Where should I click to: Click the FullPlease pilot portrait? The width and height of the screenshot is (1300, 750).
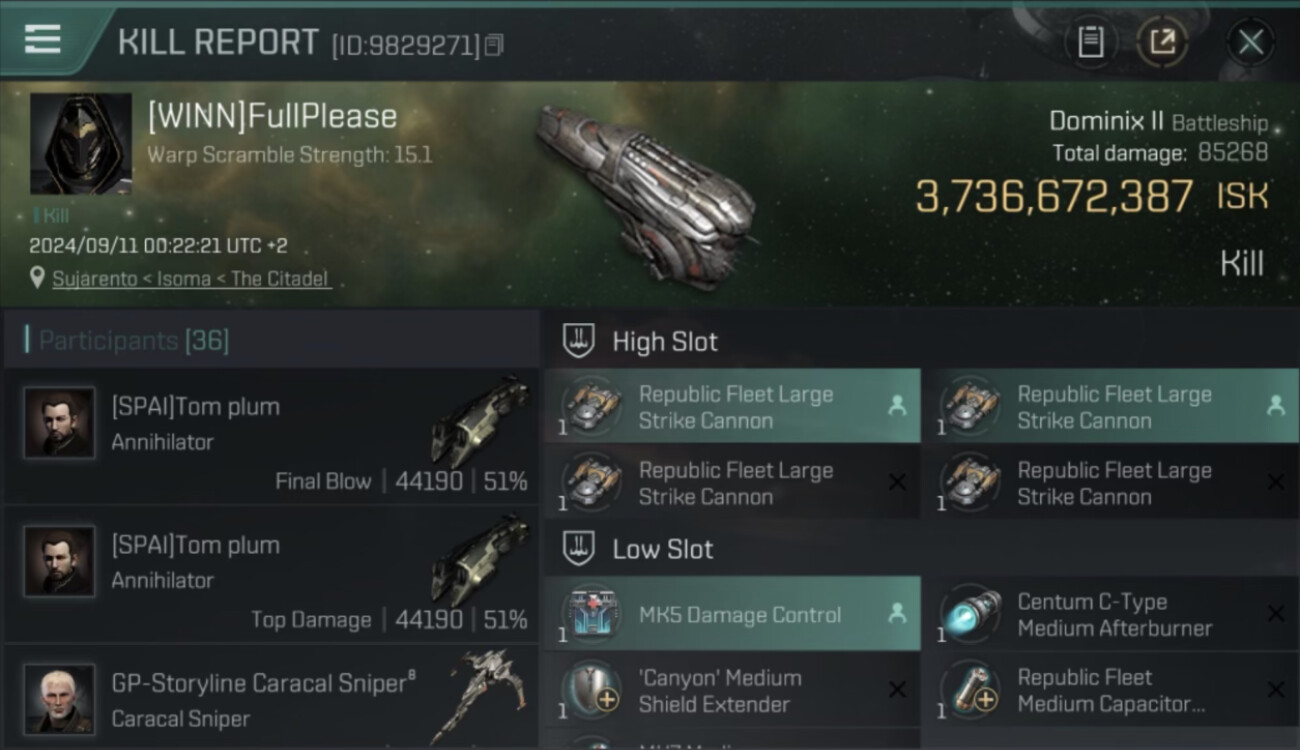pyautogui.click(x=81, y=144)
